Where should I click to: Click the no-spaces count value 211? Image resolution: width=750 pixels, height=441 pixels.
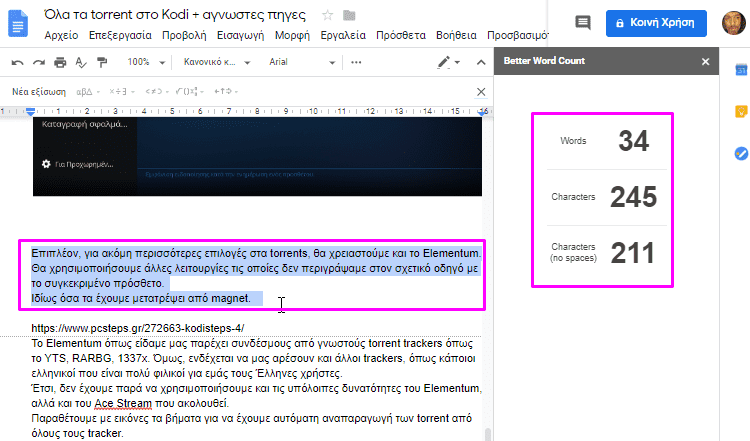(632, 253)
